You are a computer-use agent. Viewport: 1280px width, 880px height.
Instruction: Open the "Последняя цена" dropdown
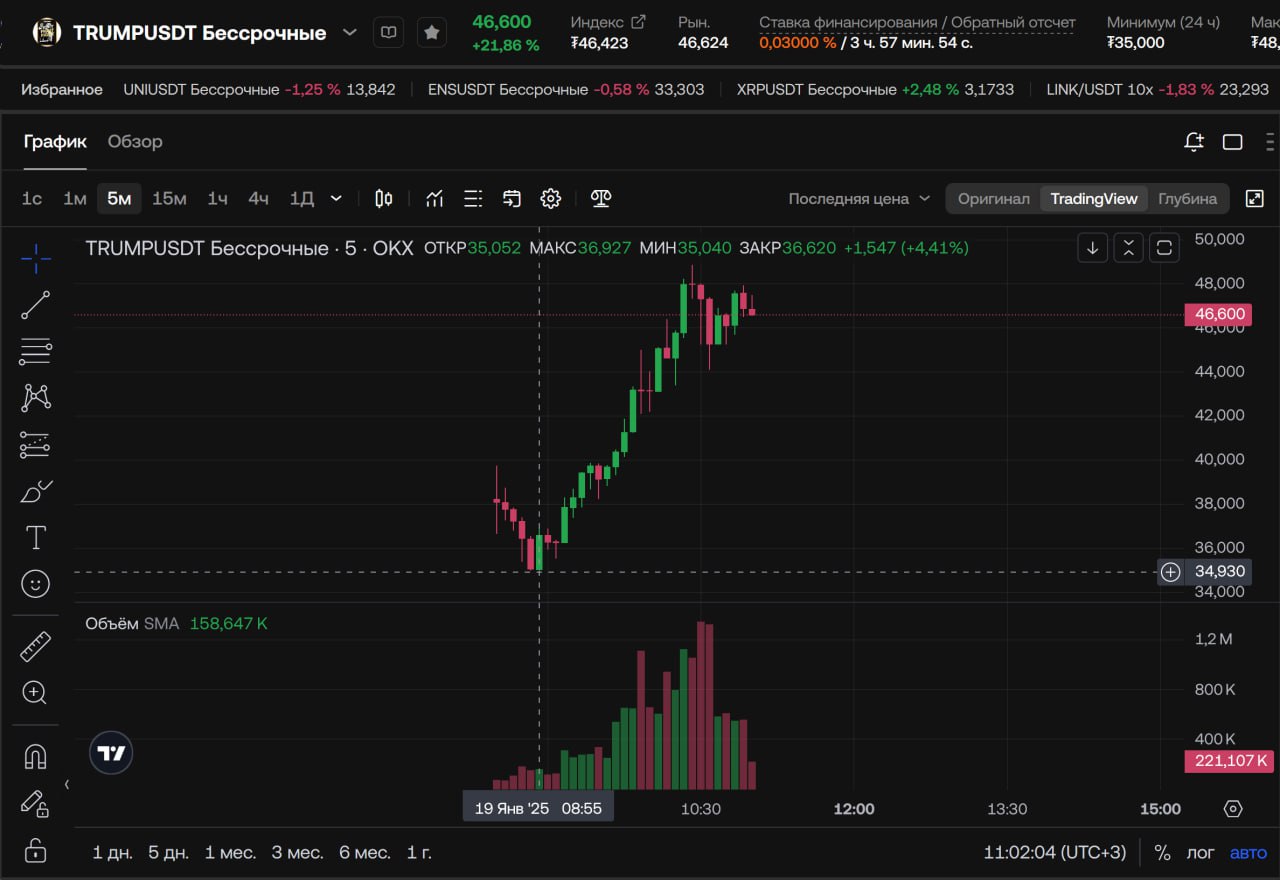859,199
